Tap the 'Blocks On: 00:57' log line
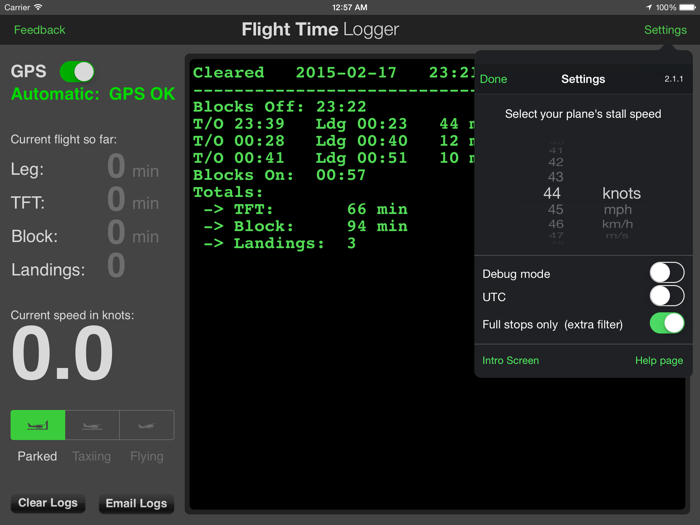The height and width of the screenshot is (525, 700). [279, 175]
